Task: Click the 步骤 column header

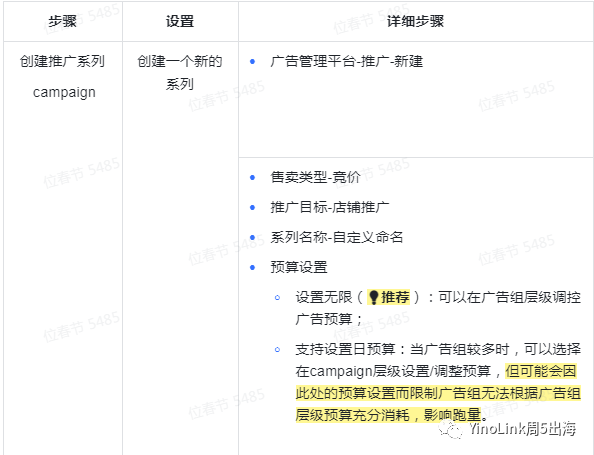Action: [63, 21]
